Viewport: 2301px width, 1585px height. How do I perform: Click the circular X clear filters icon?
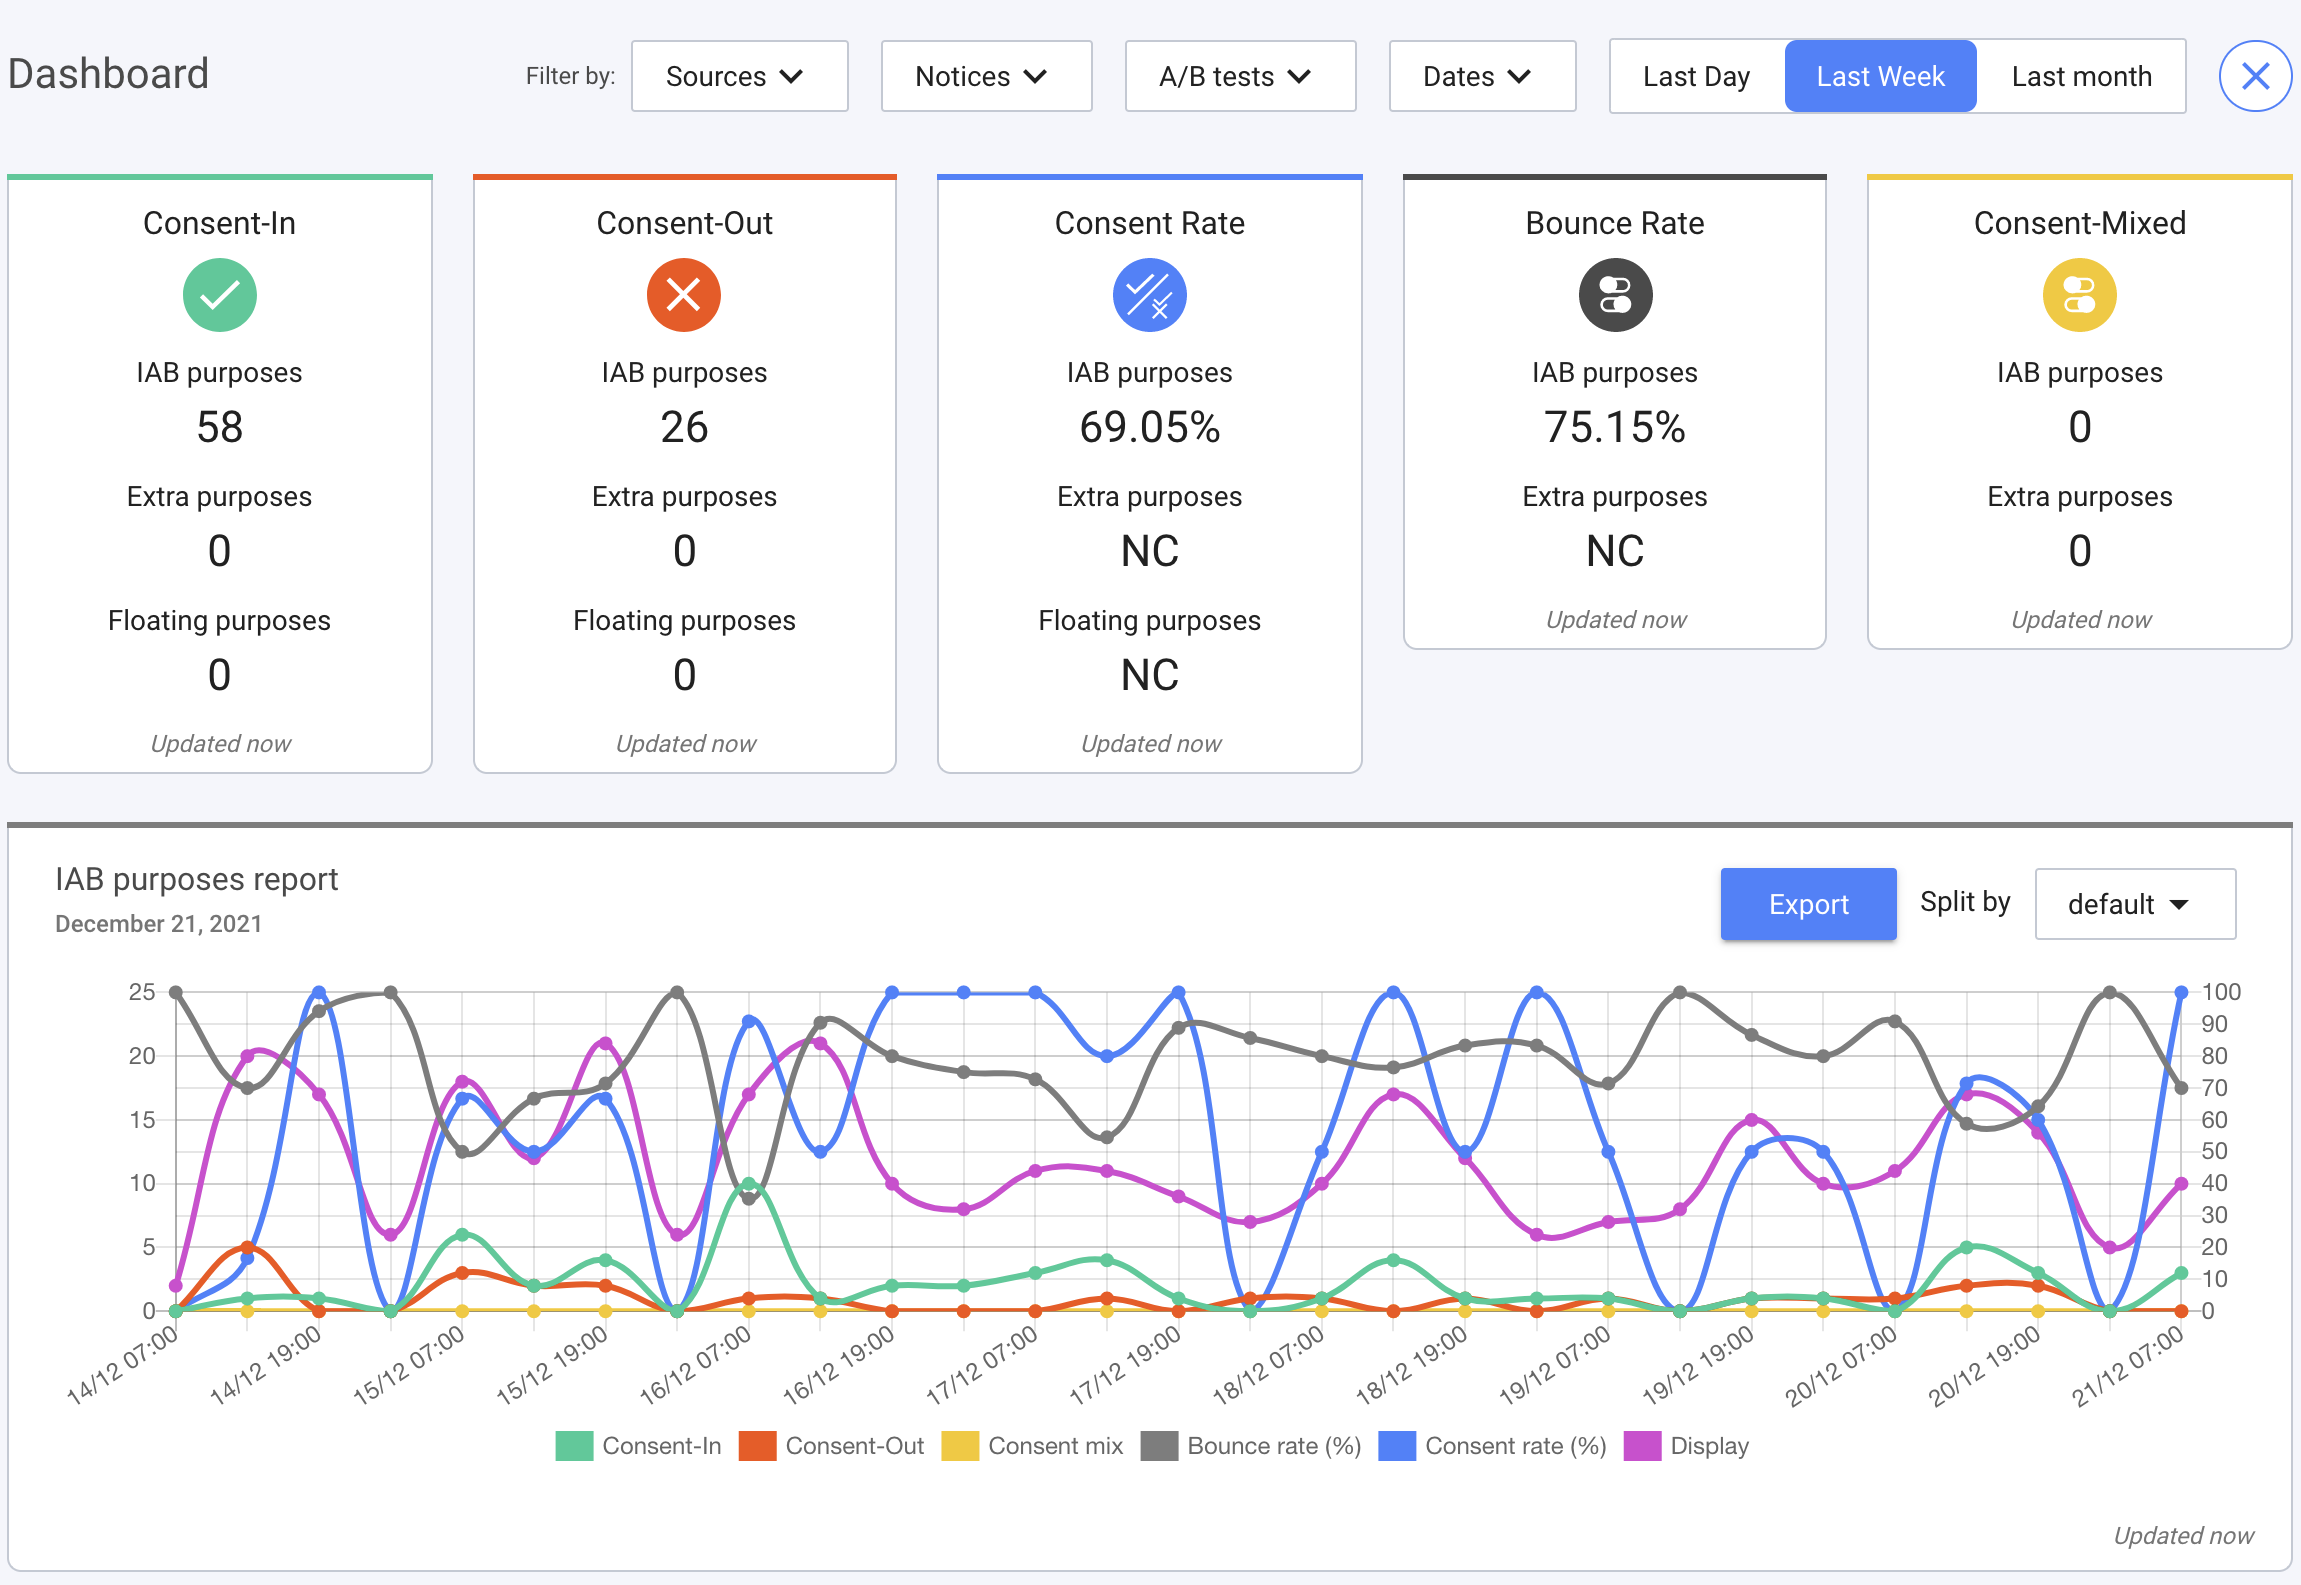2255,76
